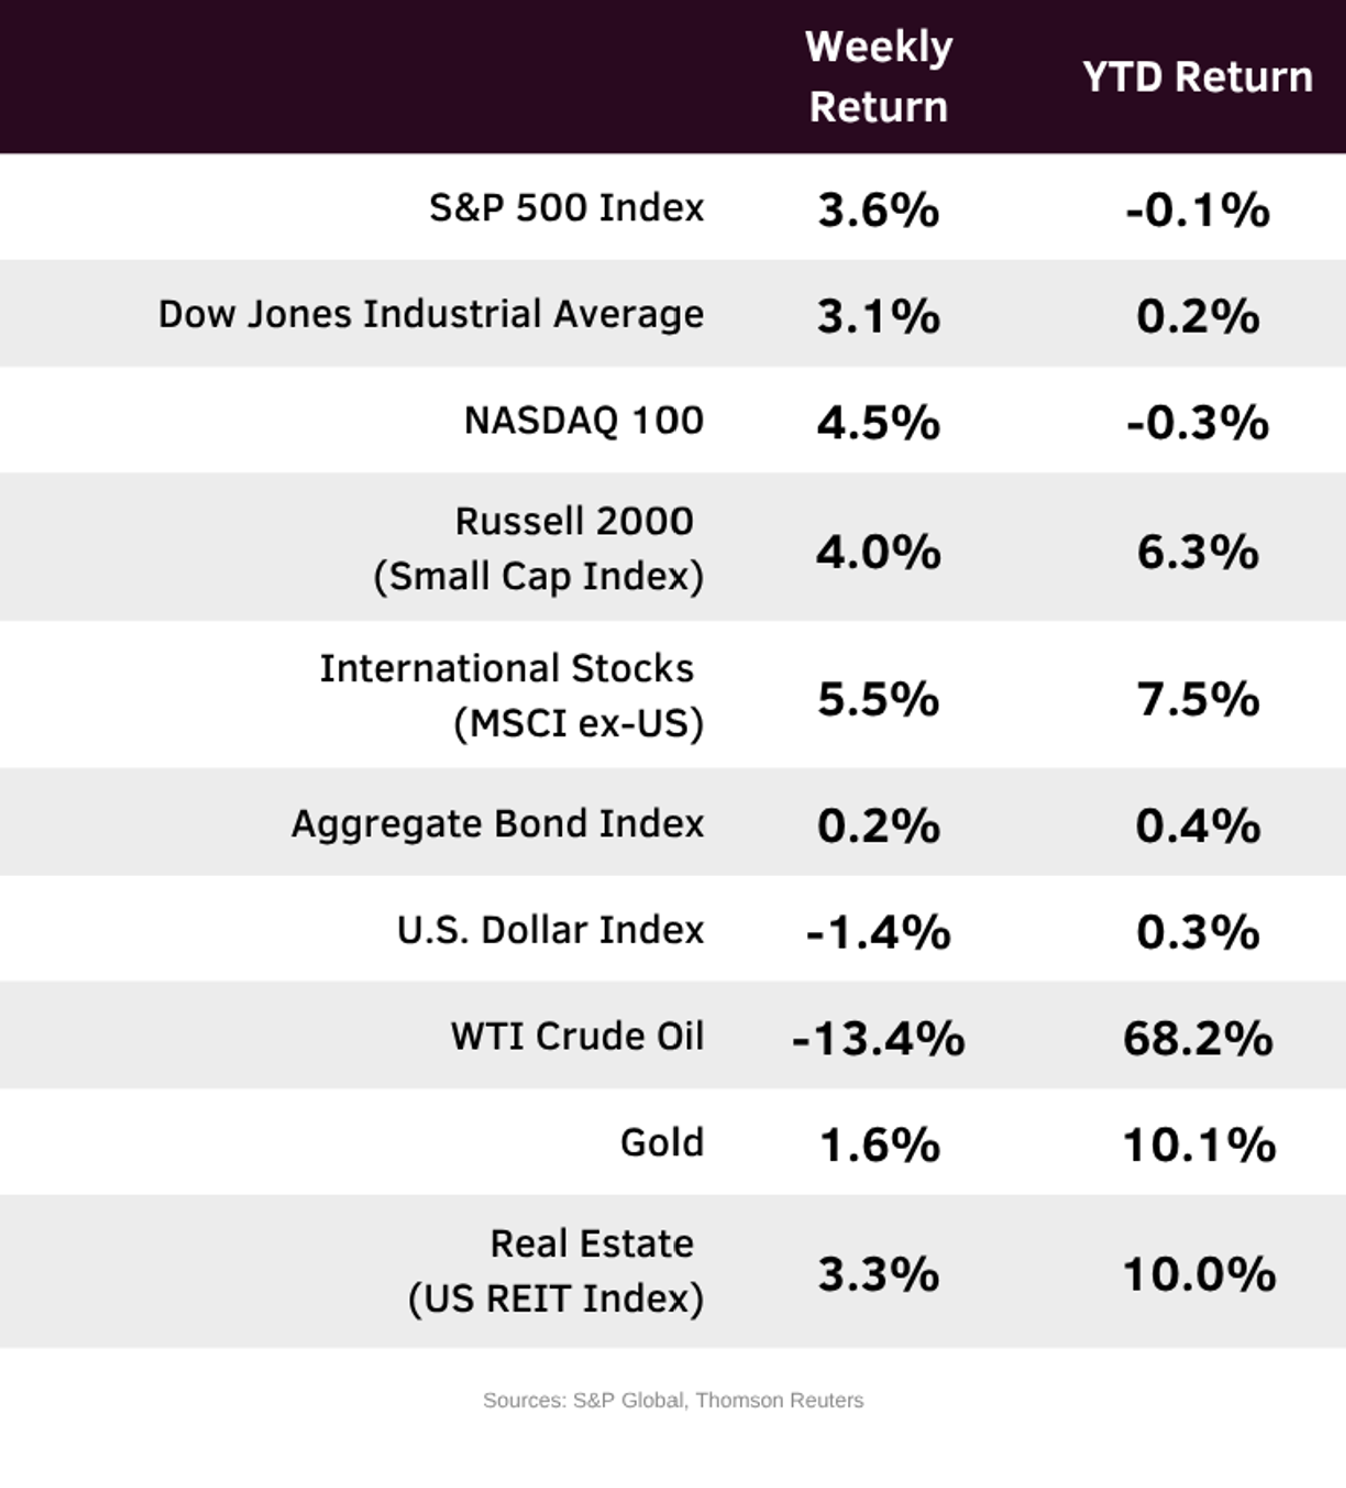Click the Dow Jones Industrial Average label
1346x1488 pixels.
click(431, 314)
